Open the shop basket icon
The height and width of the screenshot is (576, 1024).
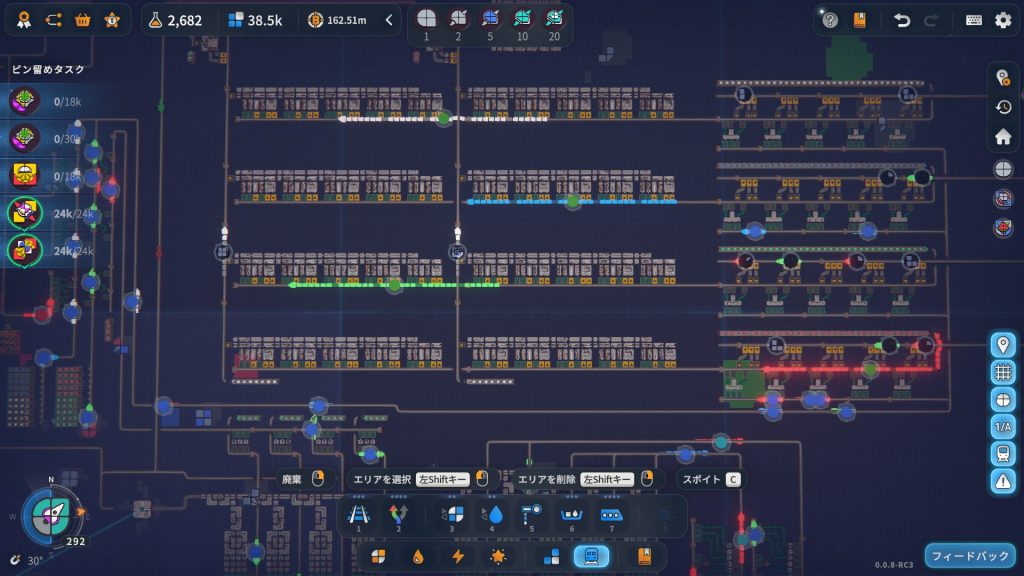pyautogui.click(x=83, y=20)
